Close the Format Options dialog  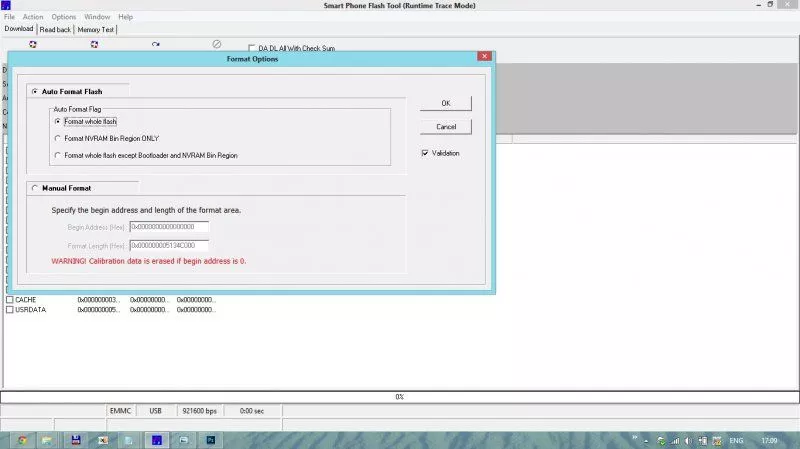(x=484, y=58)
